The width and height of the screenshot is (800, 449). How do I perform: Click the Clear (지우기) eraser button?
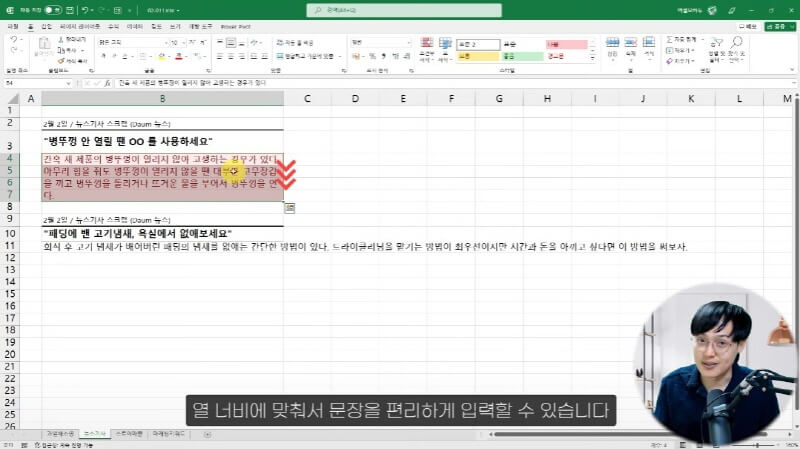681,61
